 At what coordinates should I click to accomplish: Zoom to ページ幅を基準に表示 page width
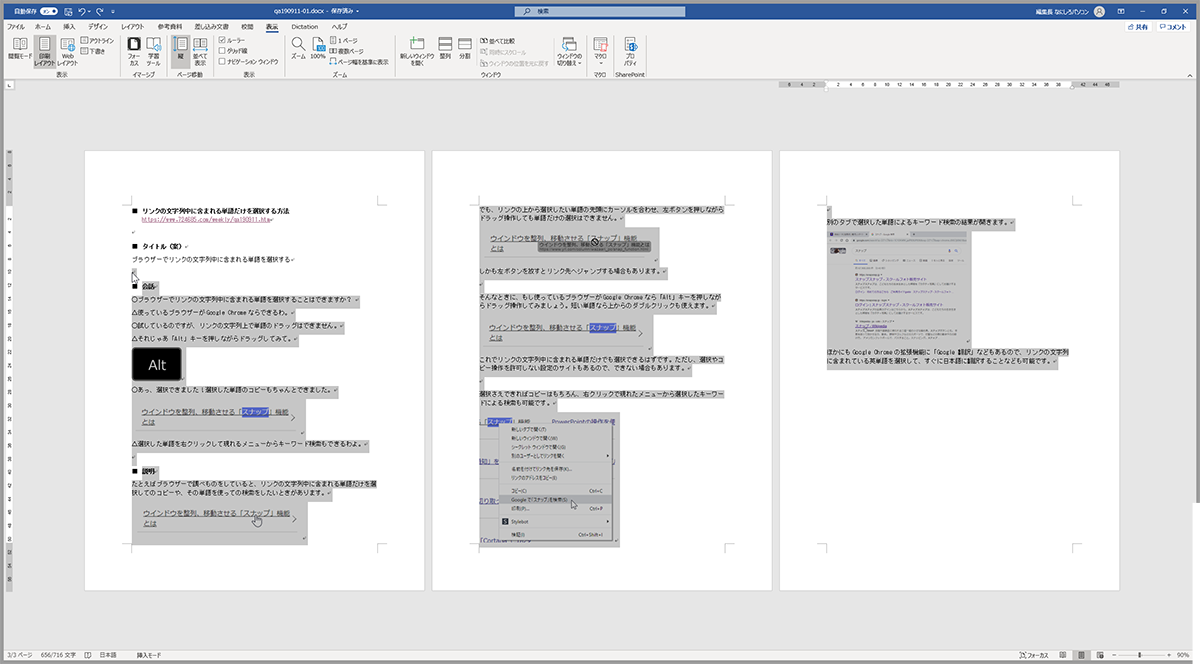pyautogui.click(x=359, y=61)
